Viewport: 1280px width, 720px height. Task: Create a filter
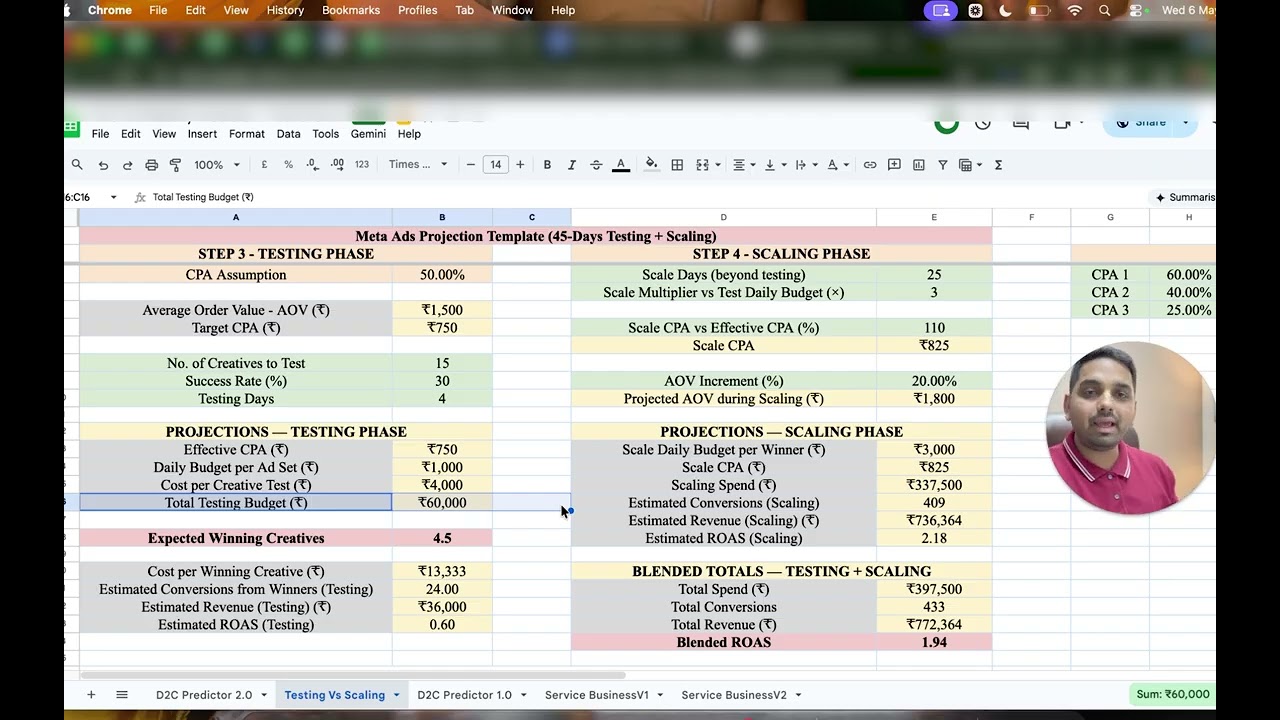click(x=943, y=165)
